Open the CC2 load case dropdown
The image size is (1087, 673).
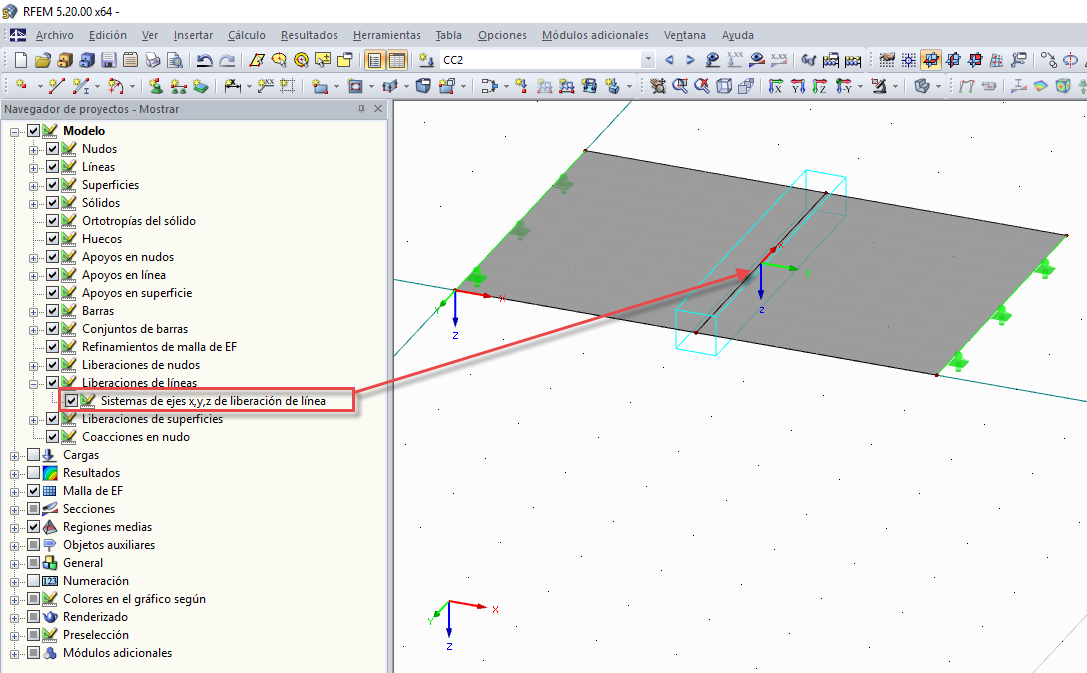tap(648, 60)
